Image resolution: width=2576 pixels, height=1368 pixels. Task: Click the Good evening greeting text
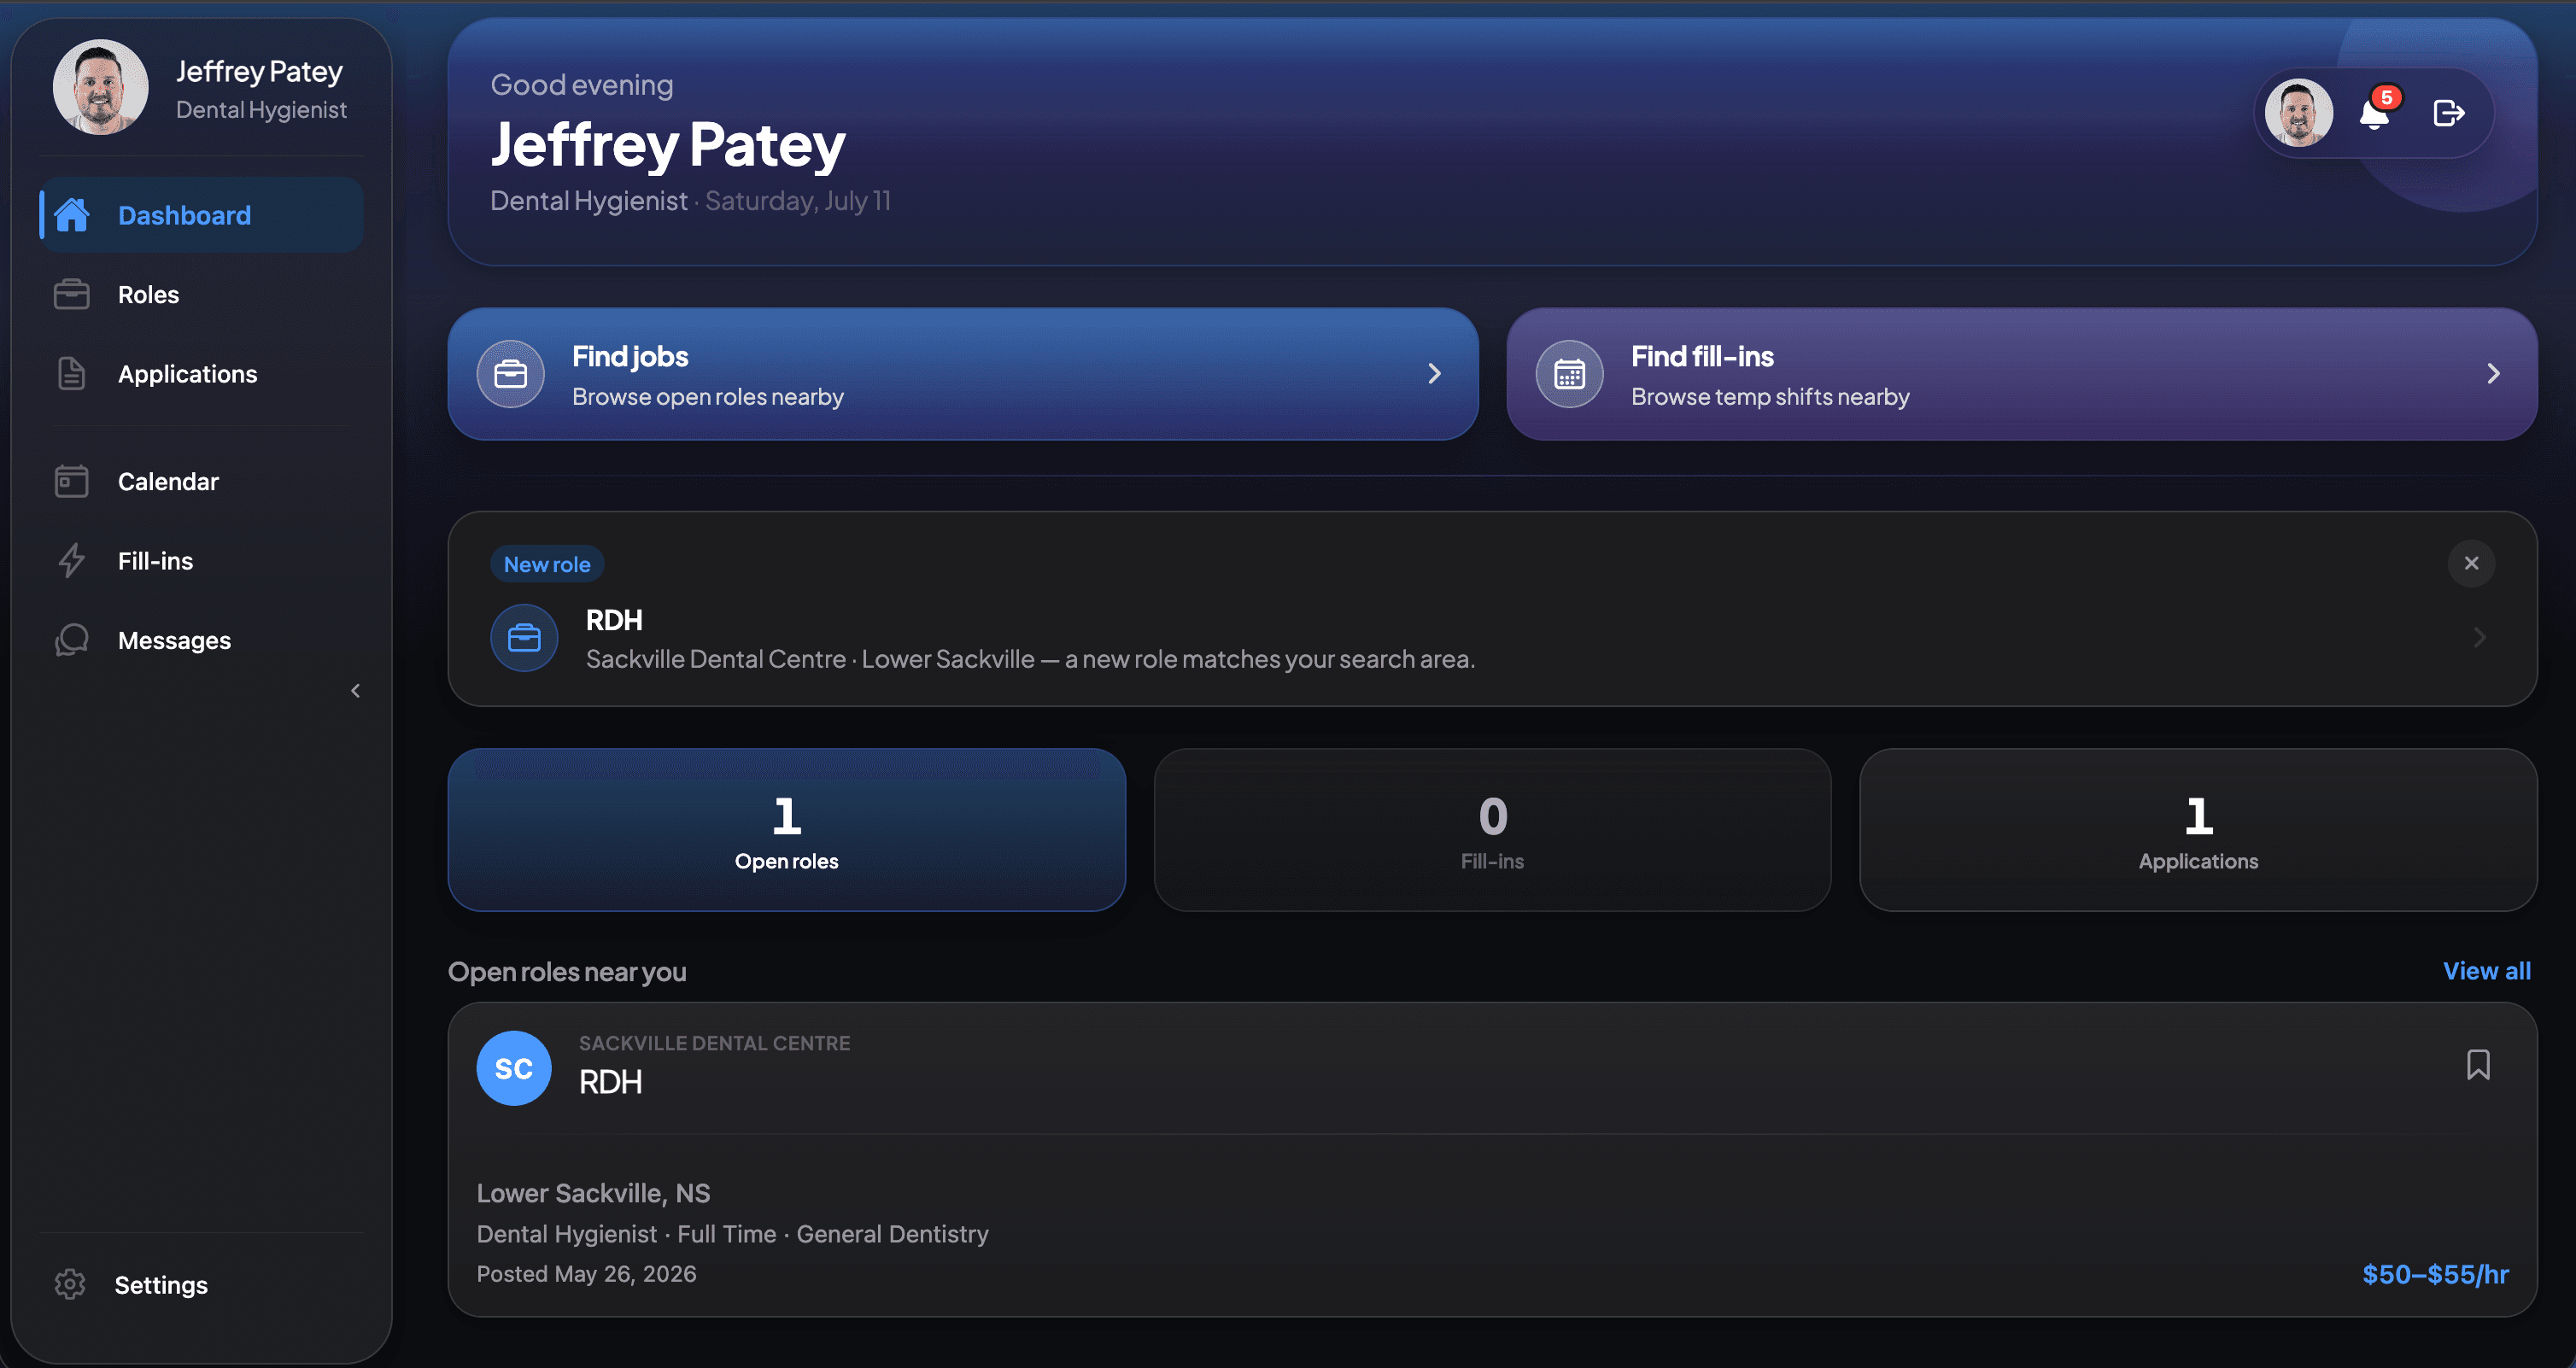click(582, 85)
